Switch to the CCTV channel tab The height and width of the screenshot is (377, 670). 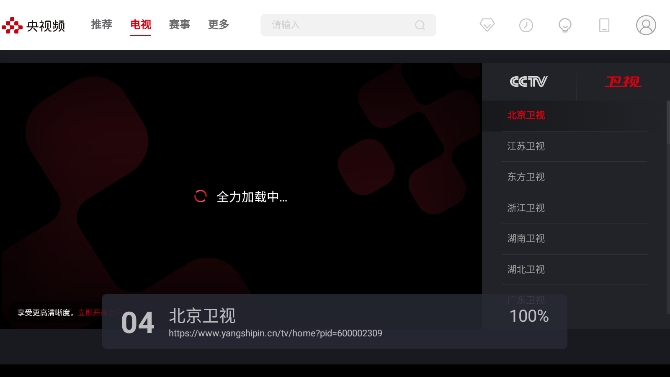click(x=529, y=82)
